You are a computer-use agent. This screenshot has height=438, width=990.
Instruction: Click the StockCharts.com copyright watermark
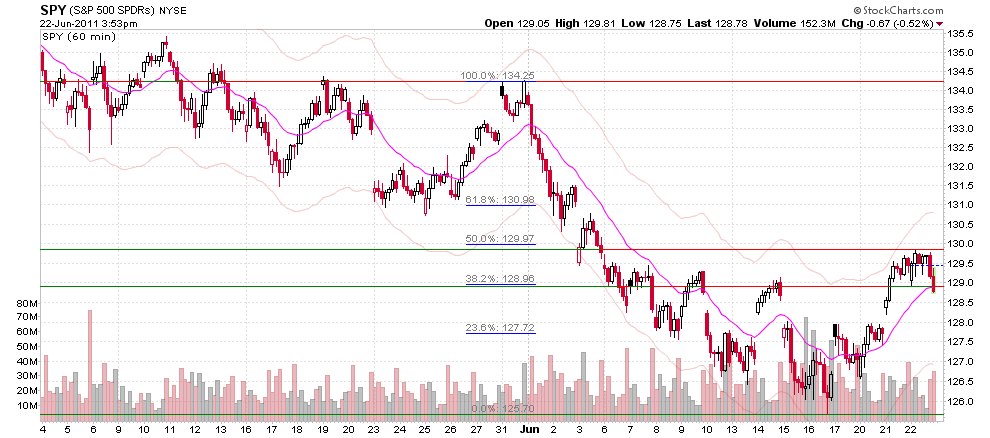click(898, 11)
